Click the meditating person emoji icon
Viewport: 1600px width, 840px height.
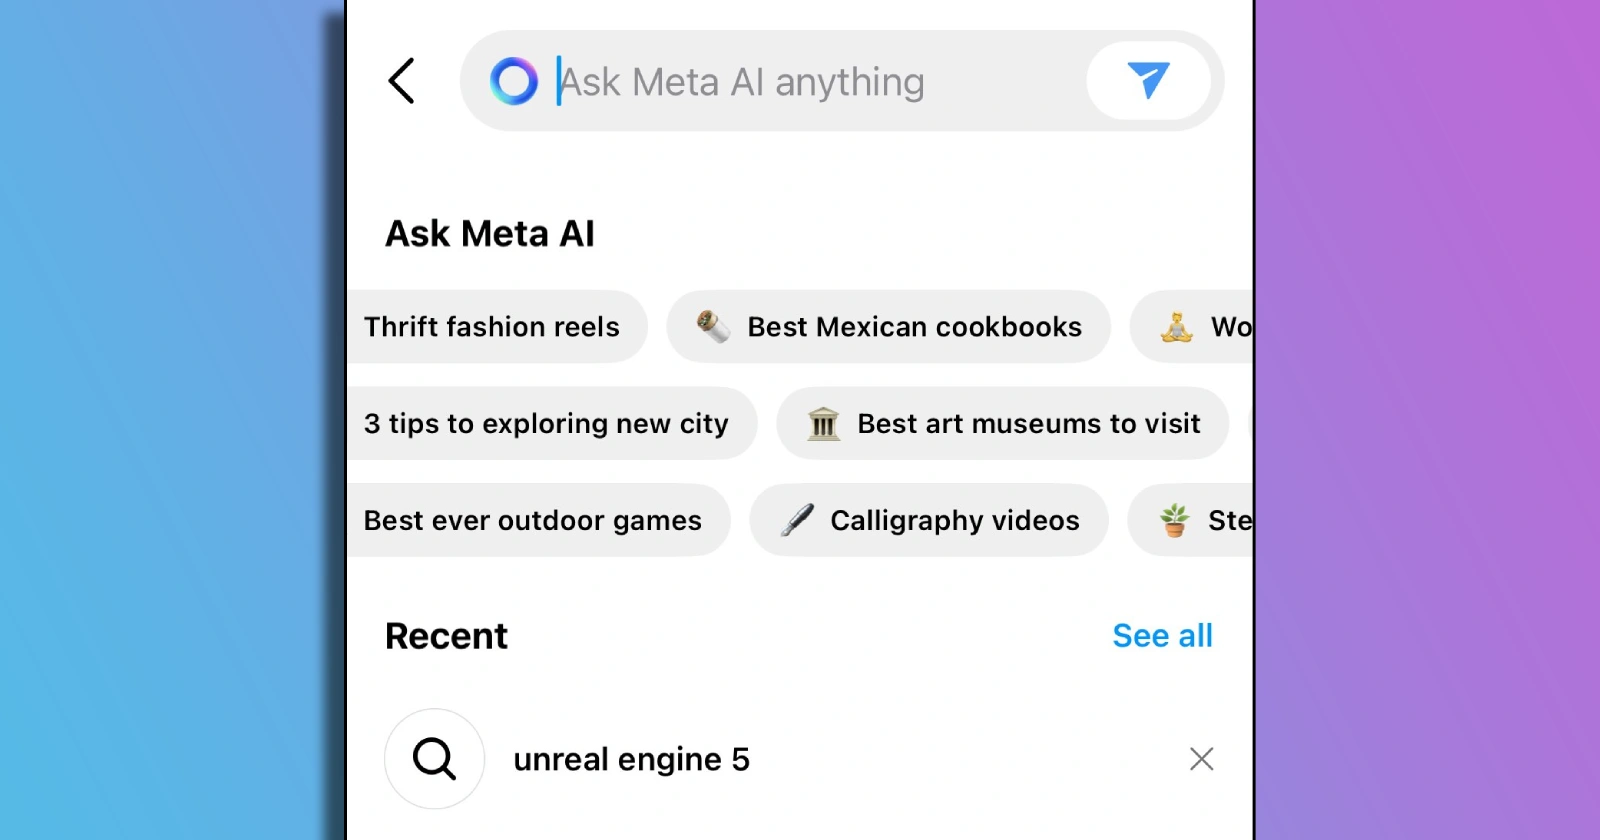pyautogui.click(x=1177, y=326)
